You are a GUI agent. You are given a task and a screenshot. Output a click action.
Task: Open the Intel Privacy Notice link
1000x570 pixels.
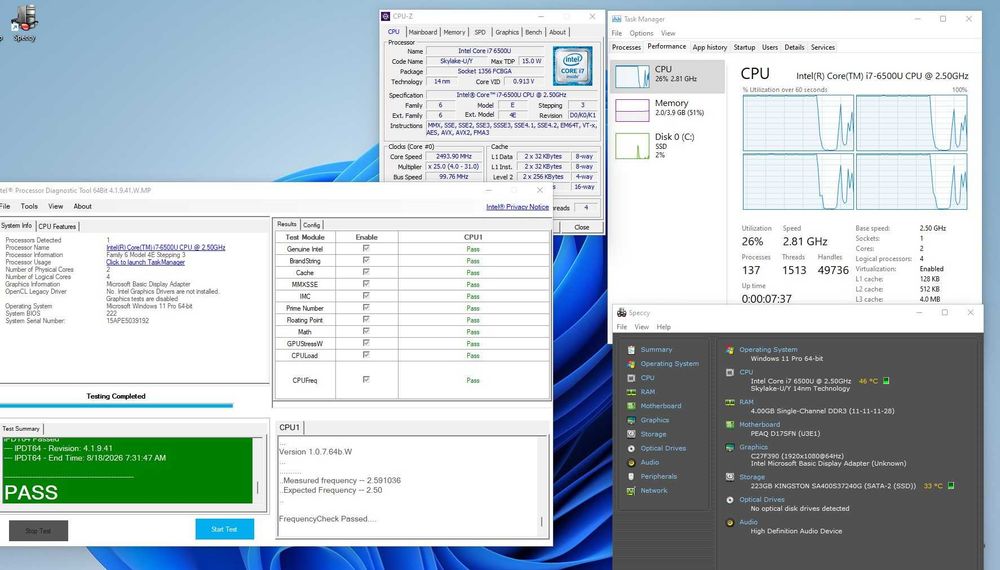[517, 207]
